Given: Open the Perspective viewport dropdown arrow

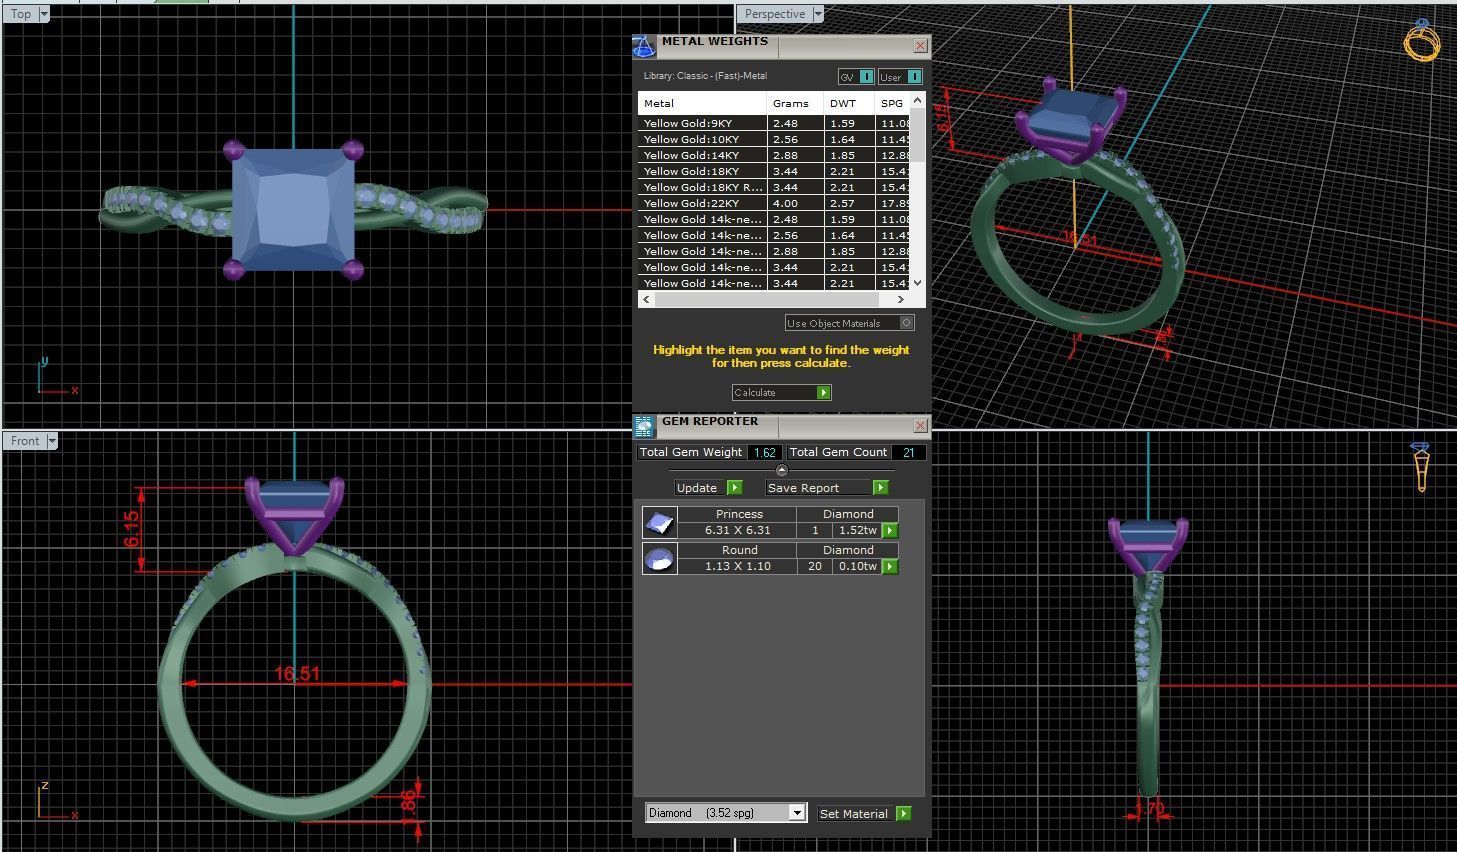Looking at the screenshot, I should (818, 14).
